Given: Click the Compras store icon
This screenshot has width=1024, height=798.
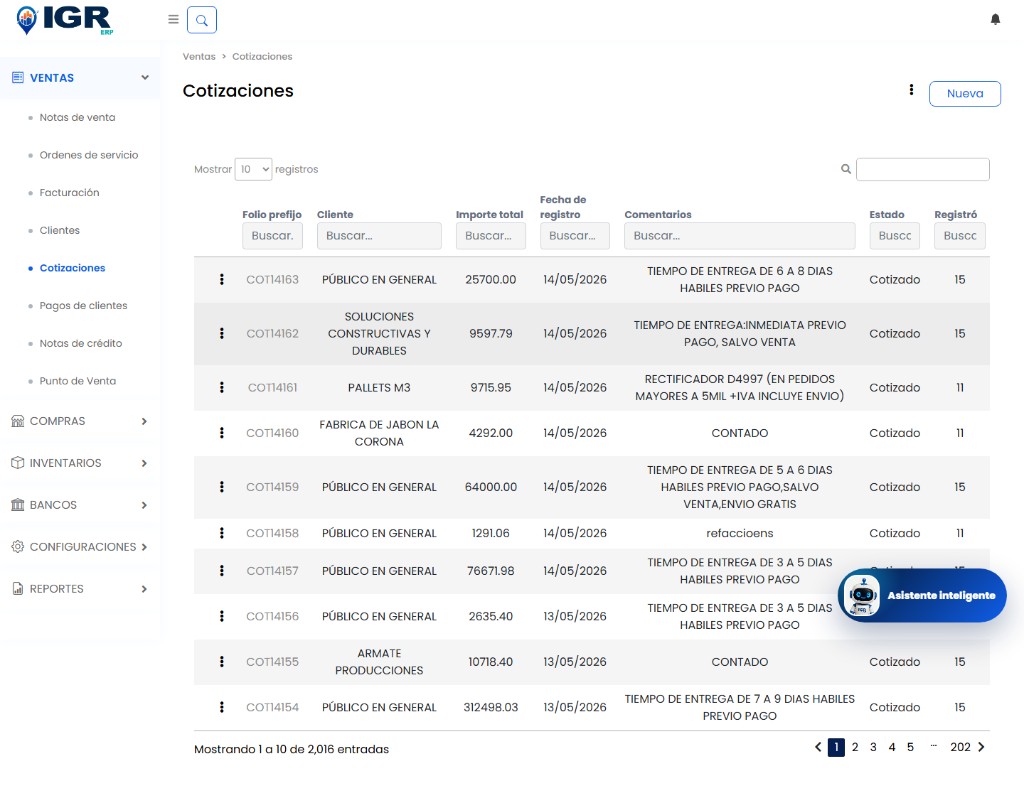Looking at the screenshot, I should click(x=18, y=421).
